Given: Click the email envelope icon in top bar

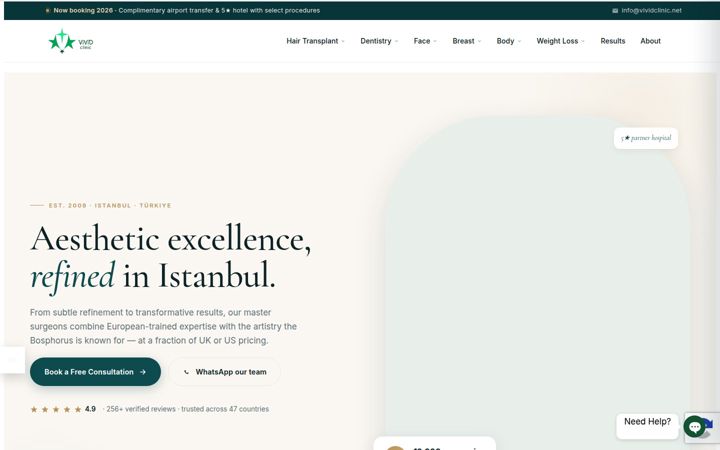Looking at the screenshot, I should point(615,11).
